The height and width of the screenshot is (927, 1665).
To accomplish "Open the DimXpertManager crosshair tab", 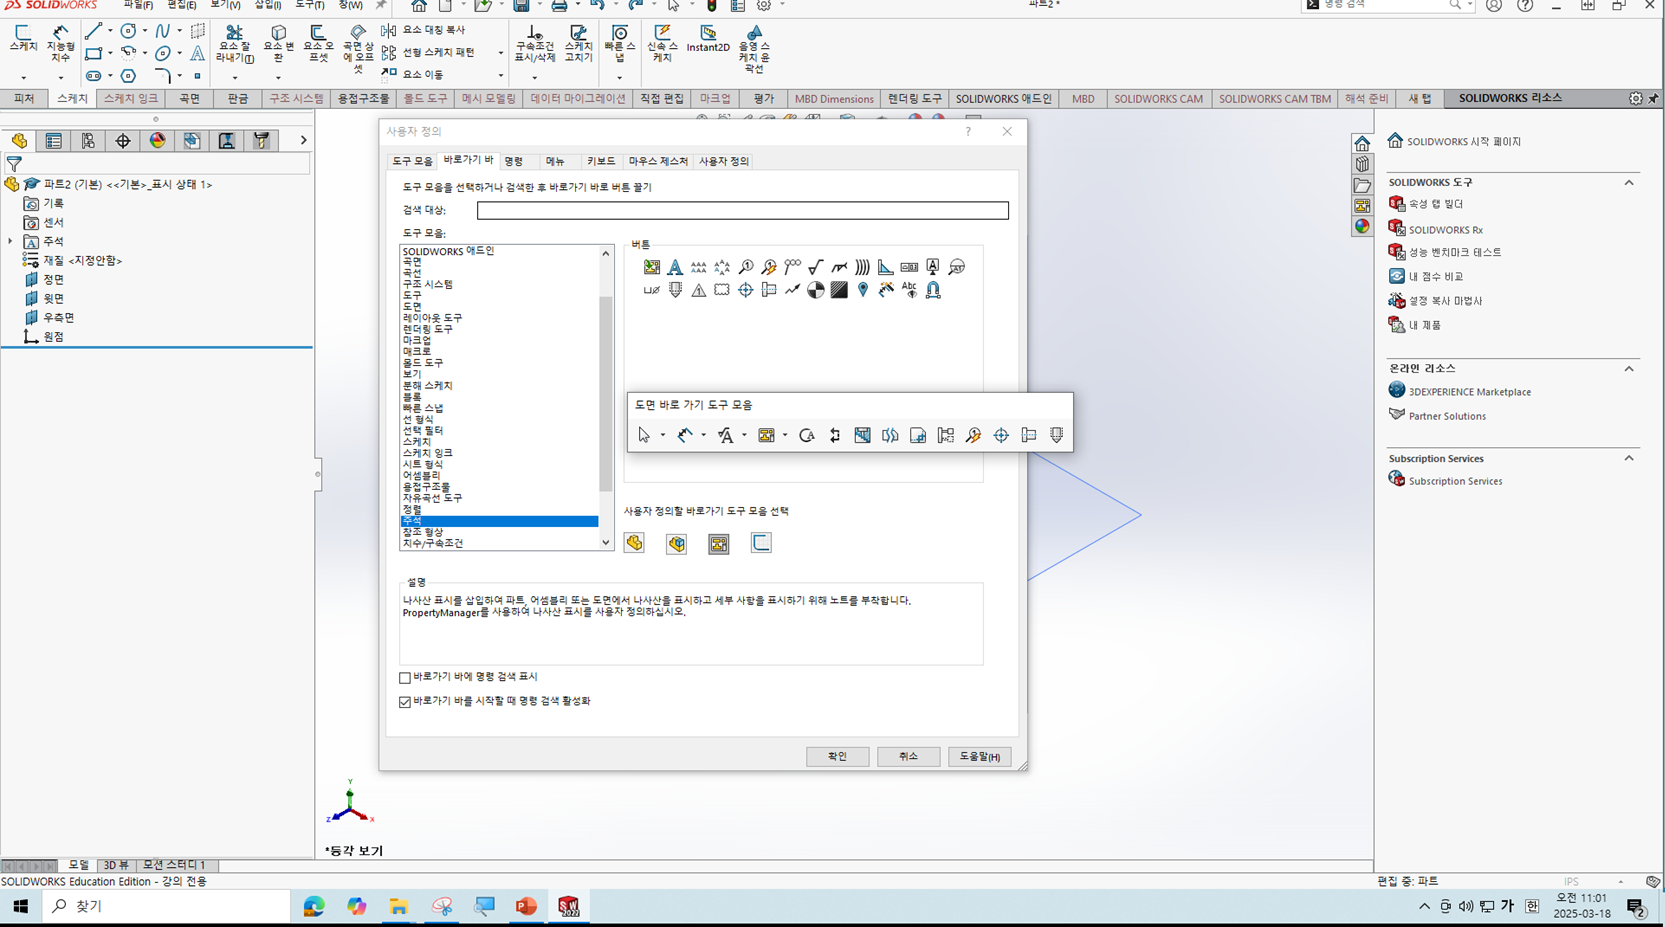I will pos(123,141).
